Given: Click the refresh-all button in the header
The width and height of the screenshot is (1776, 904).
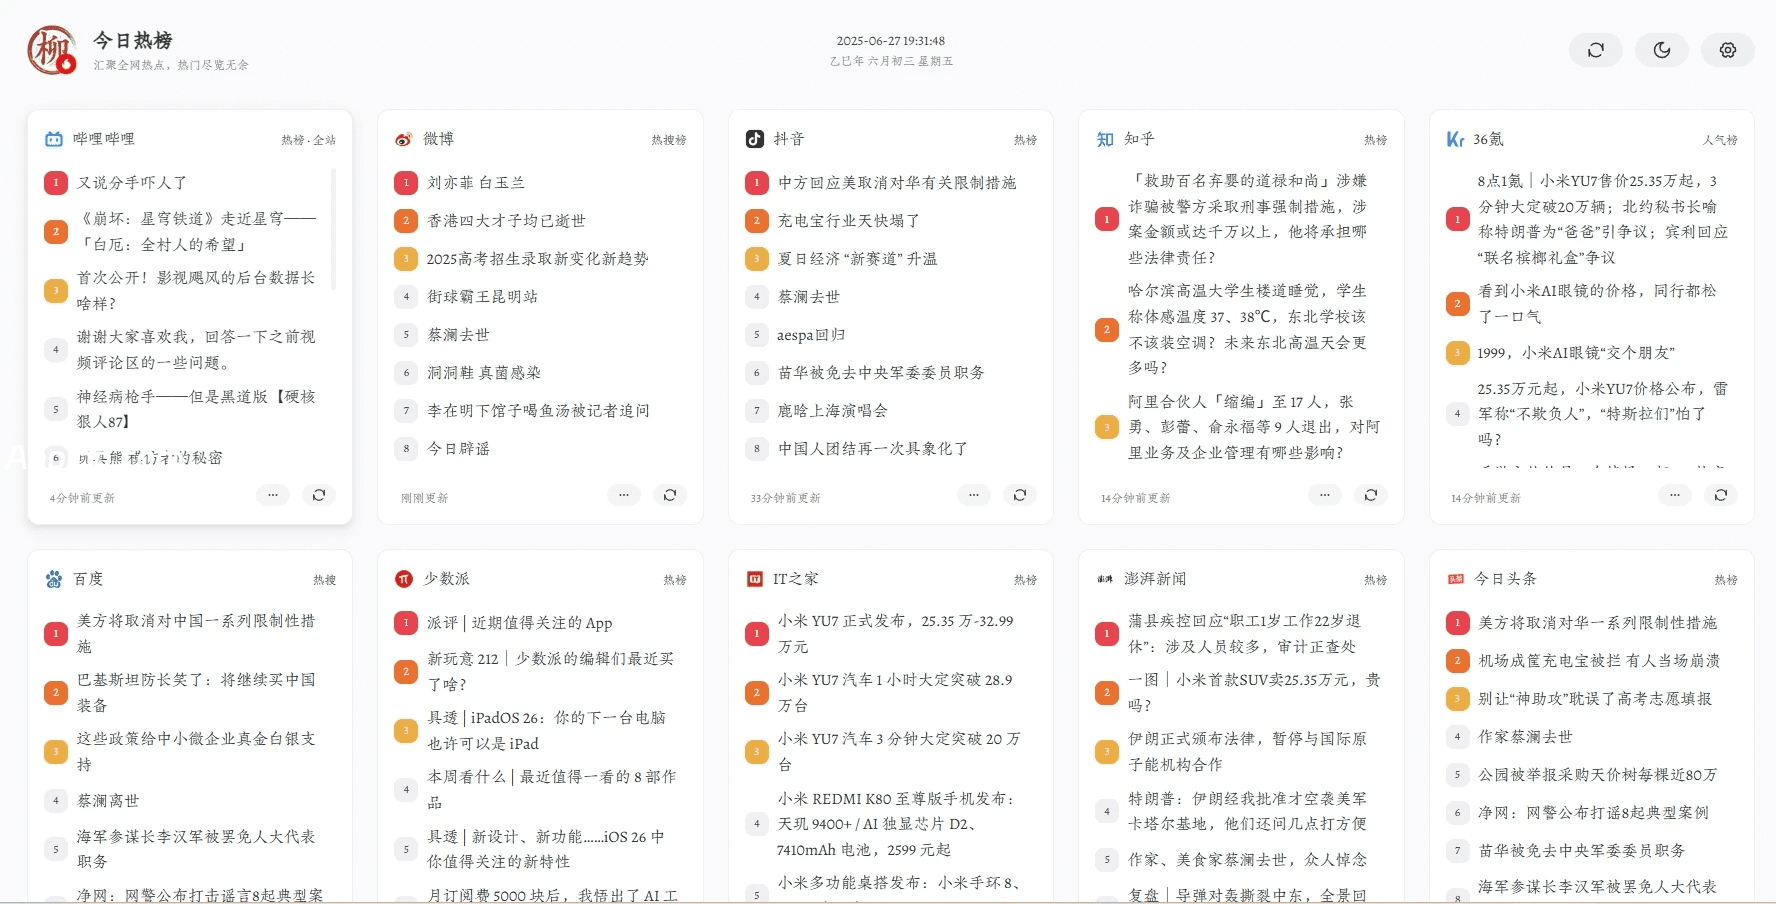Looking at the screenshot, I should 1596,50.
